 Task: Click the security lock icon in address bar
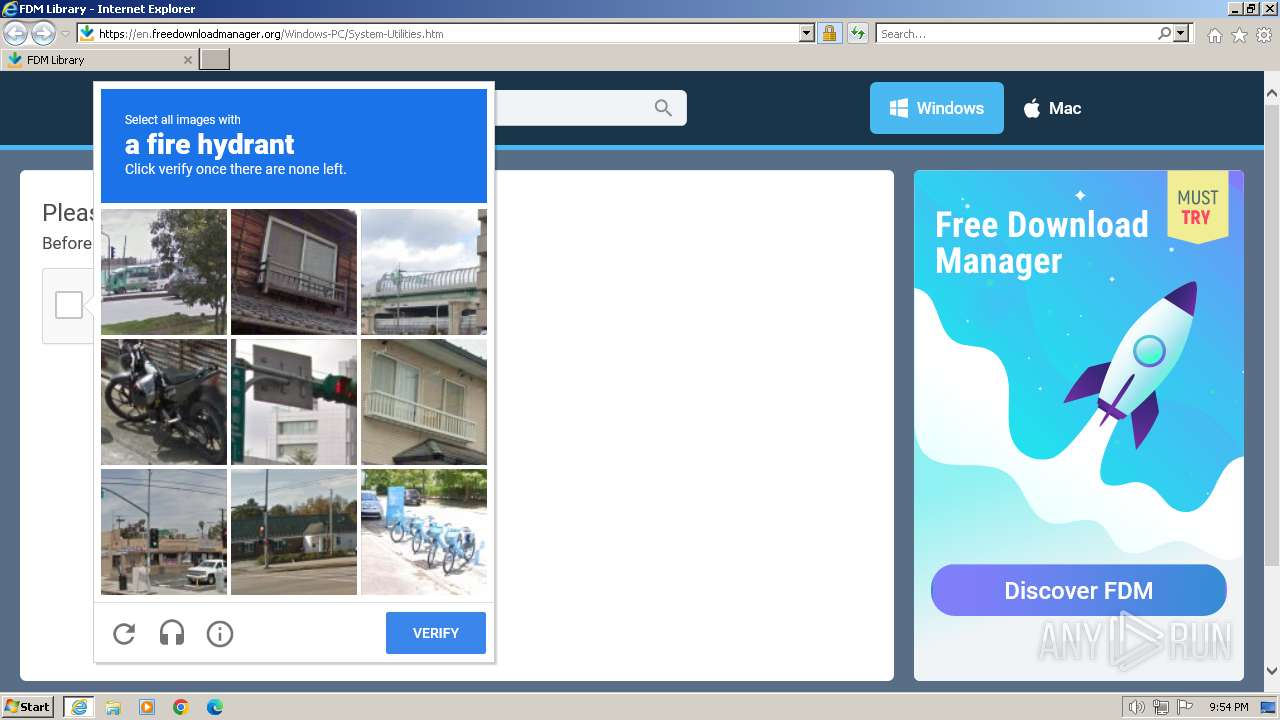[x=829, y=33]
